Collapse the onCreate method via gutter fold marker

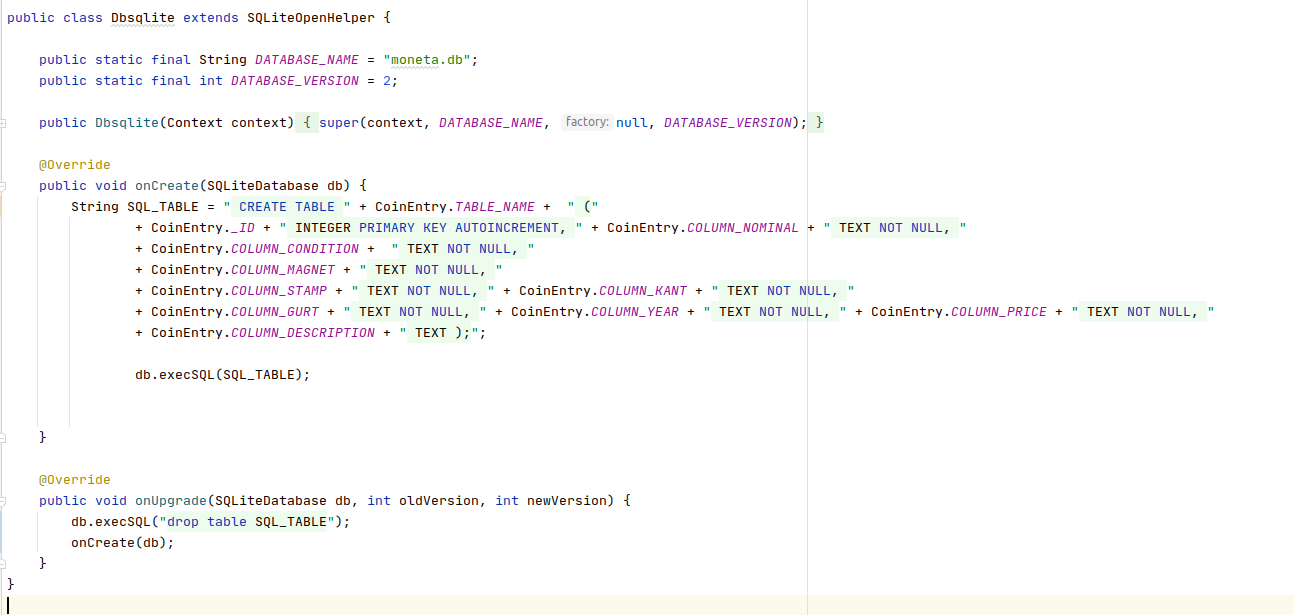(3, 186)
